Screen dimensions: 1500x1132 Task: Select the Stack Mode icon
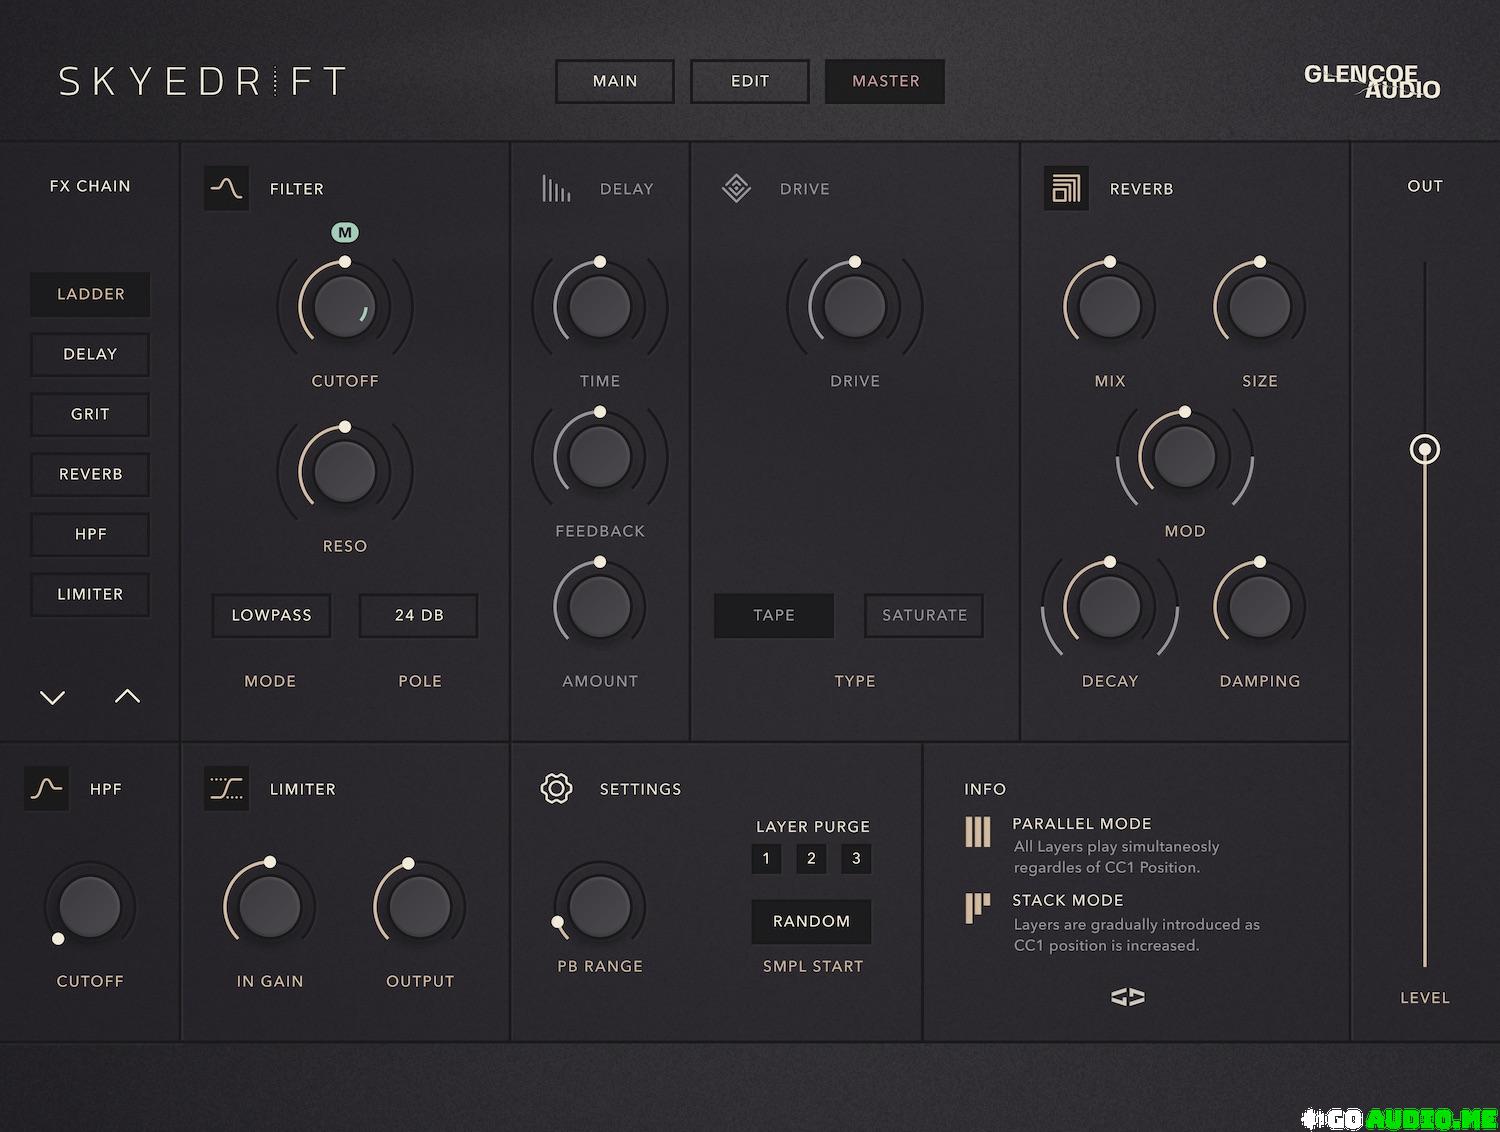[x=977, y=908]
